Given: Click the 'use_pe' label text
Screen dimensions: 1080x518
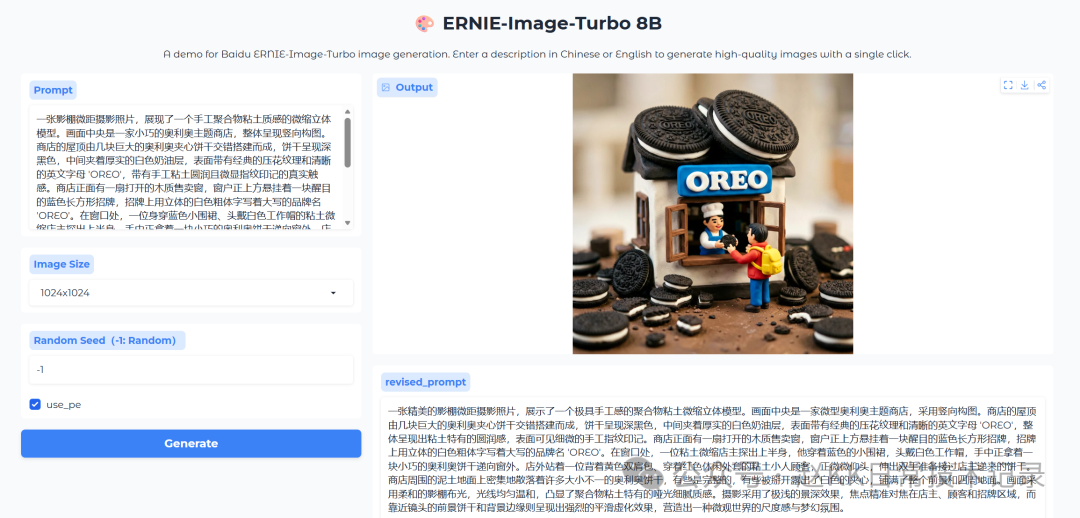Looking at the screenshot, I should [x=63, y=404].
